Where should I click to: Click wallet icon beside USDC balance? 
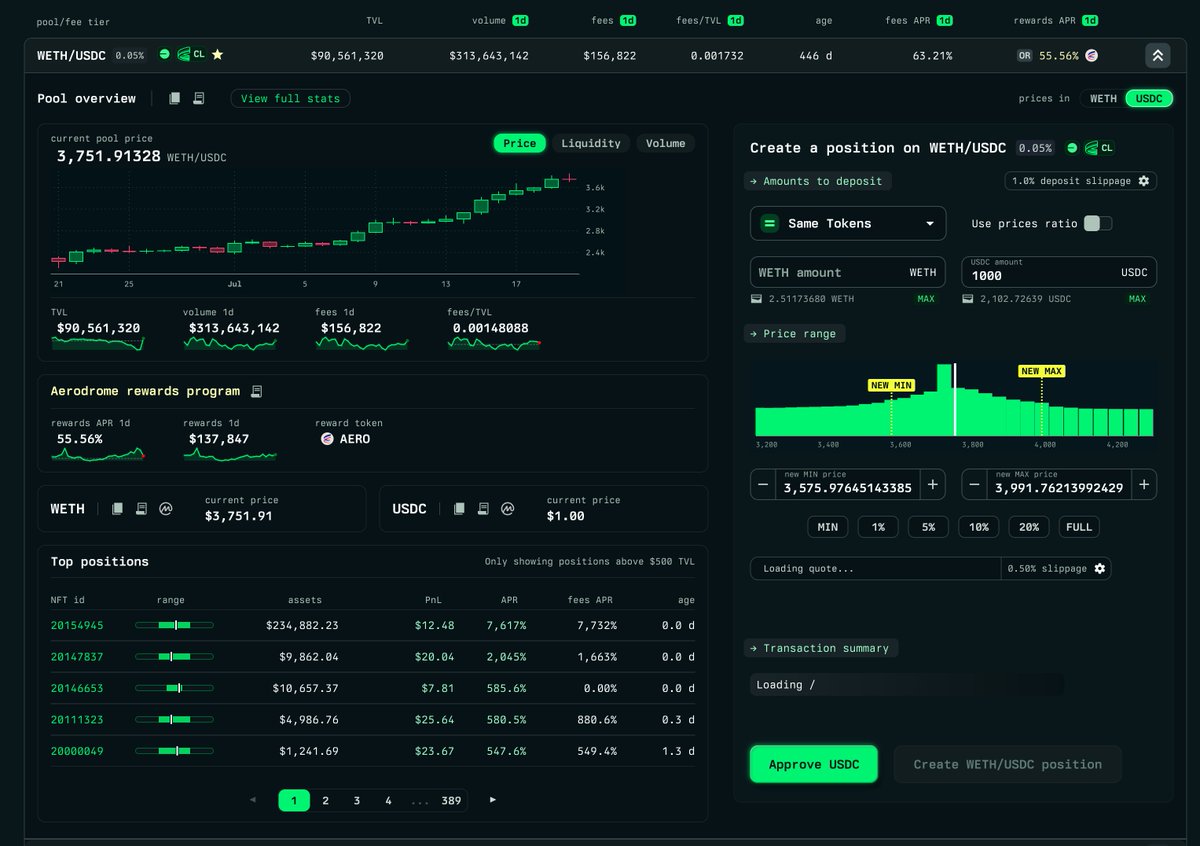coord(968,299)
